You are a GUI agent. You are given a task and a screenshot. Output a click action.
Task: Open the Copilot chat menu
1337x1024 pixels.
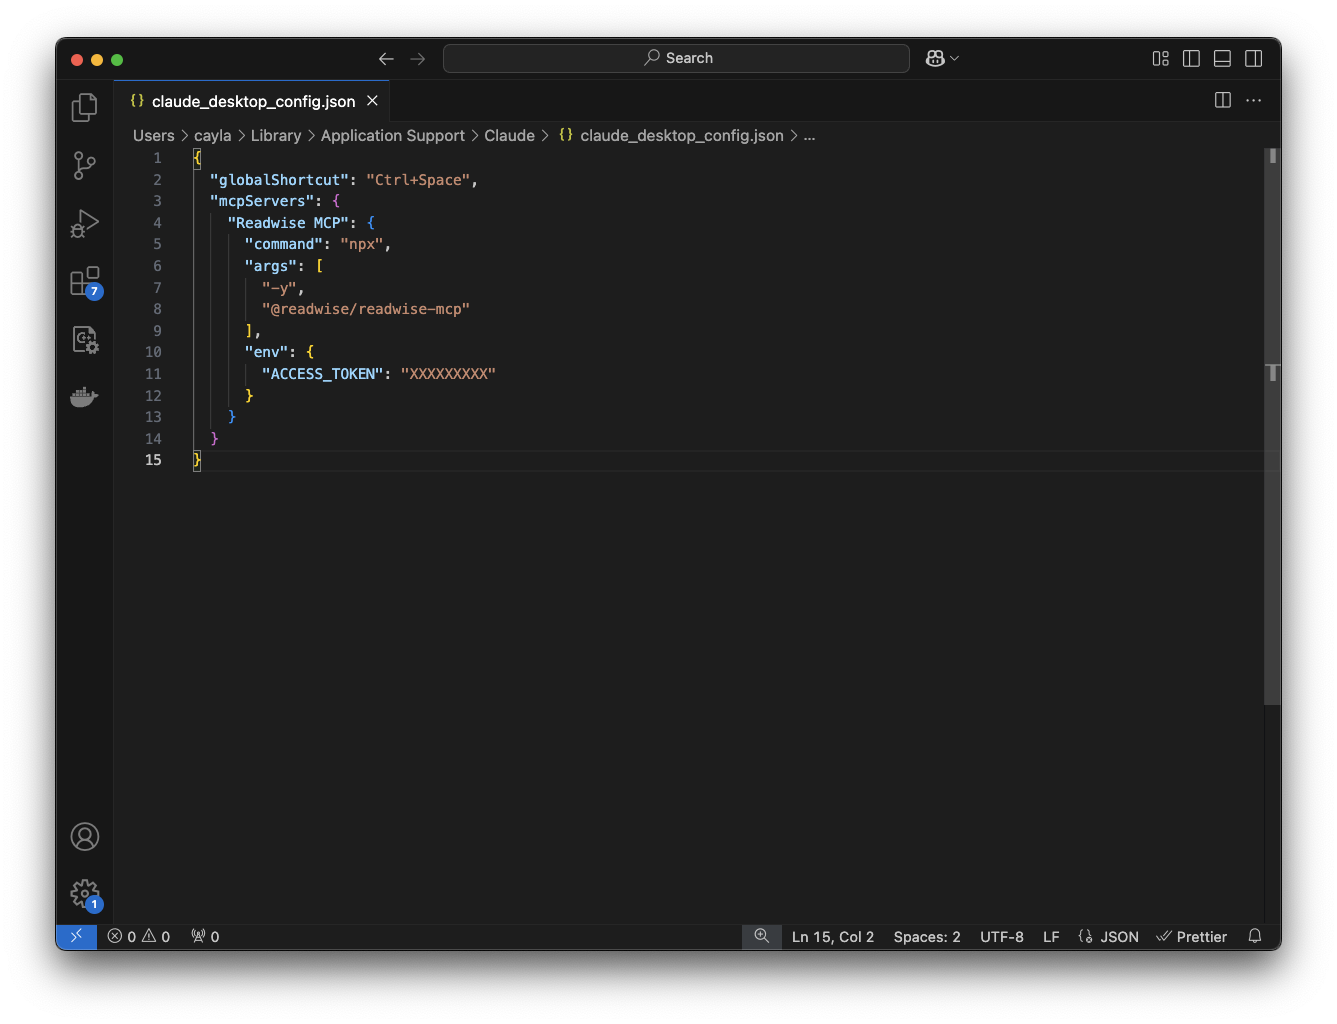point(942,59)
